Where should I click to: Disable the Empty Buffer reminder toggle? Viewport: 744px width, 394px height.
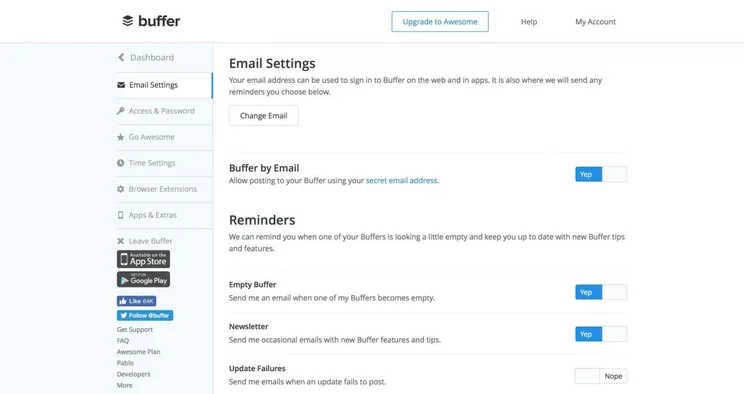coord(601,292)
